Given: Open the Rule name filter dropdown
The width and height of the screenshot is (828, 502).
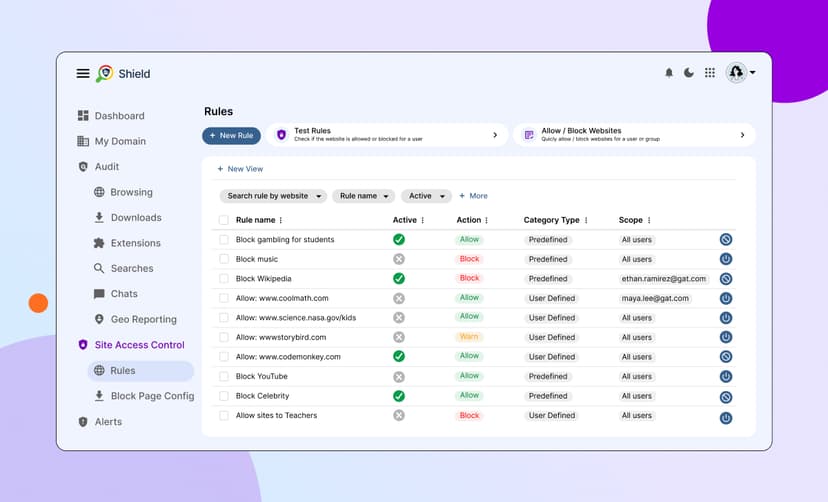Looking at the screenshot, I should tap(364, 196).
